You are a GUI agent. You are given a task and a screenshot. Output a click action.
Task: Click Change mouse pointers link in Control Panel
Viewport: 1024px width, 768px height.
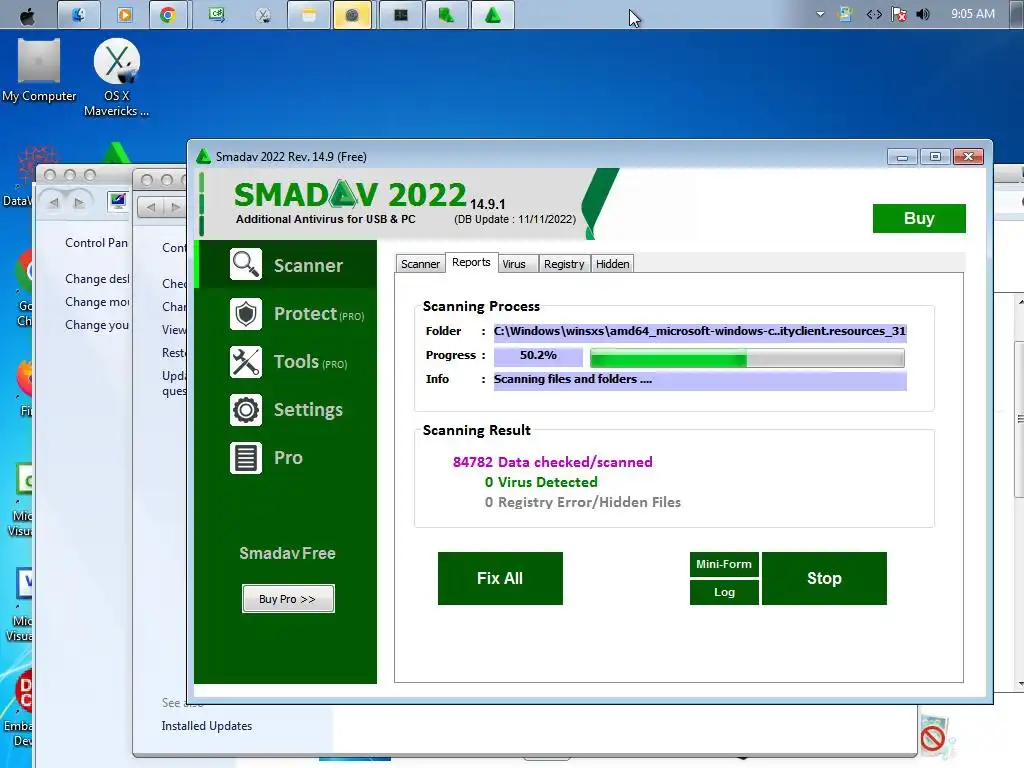point(97,302)
